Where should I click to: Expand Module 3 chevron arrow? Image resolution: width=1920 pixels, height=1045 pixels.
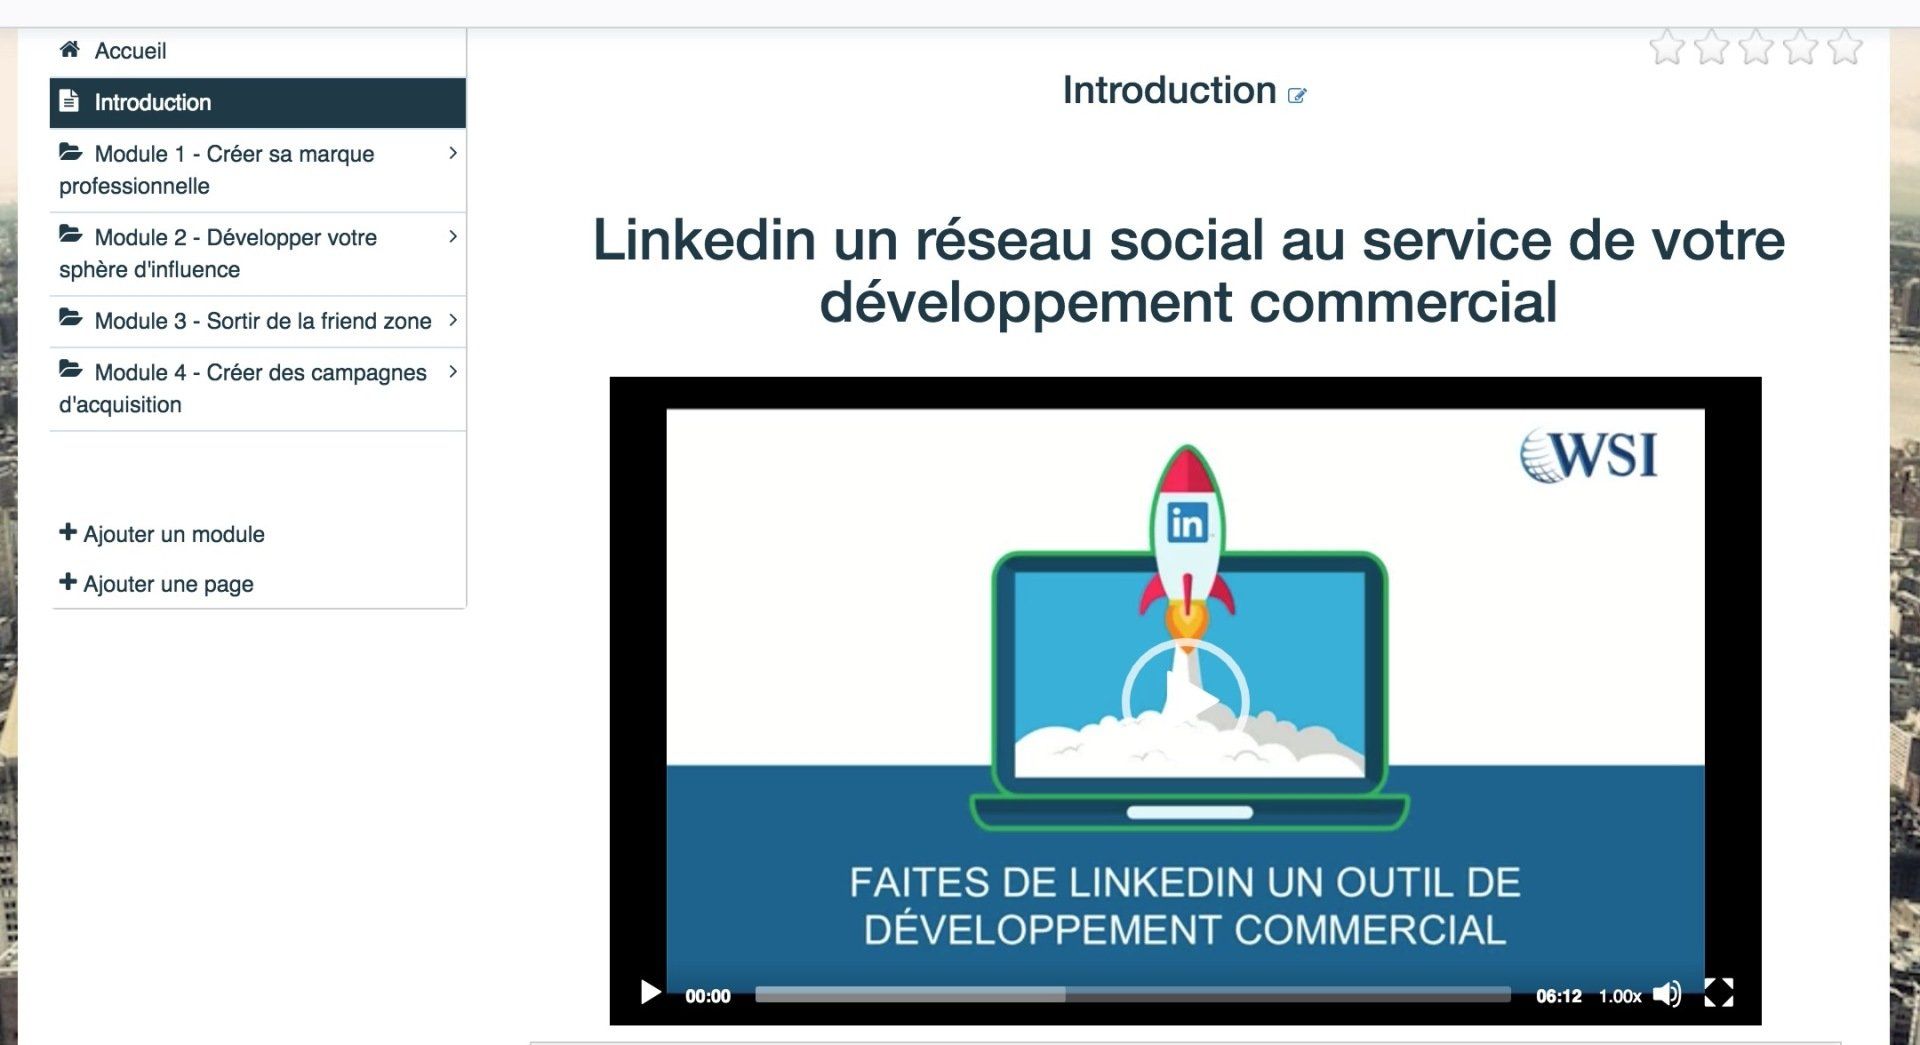pos(453,320)
